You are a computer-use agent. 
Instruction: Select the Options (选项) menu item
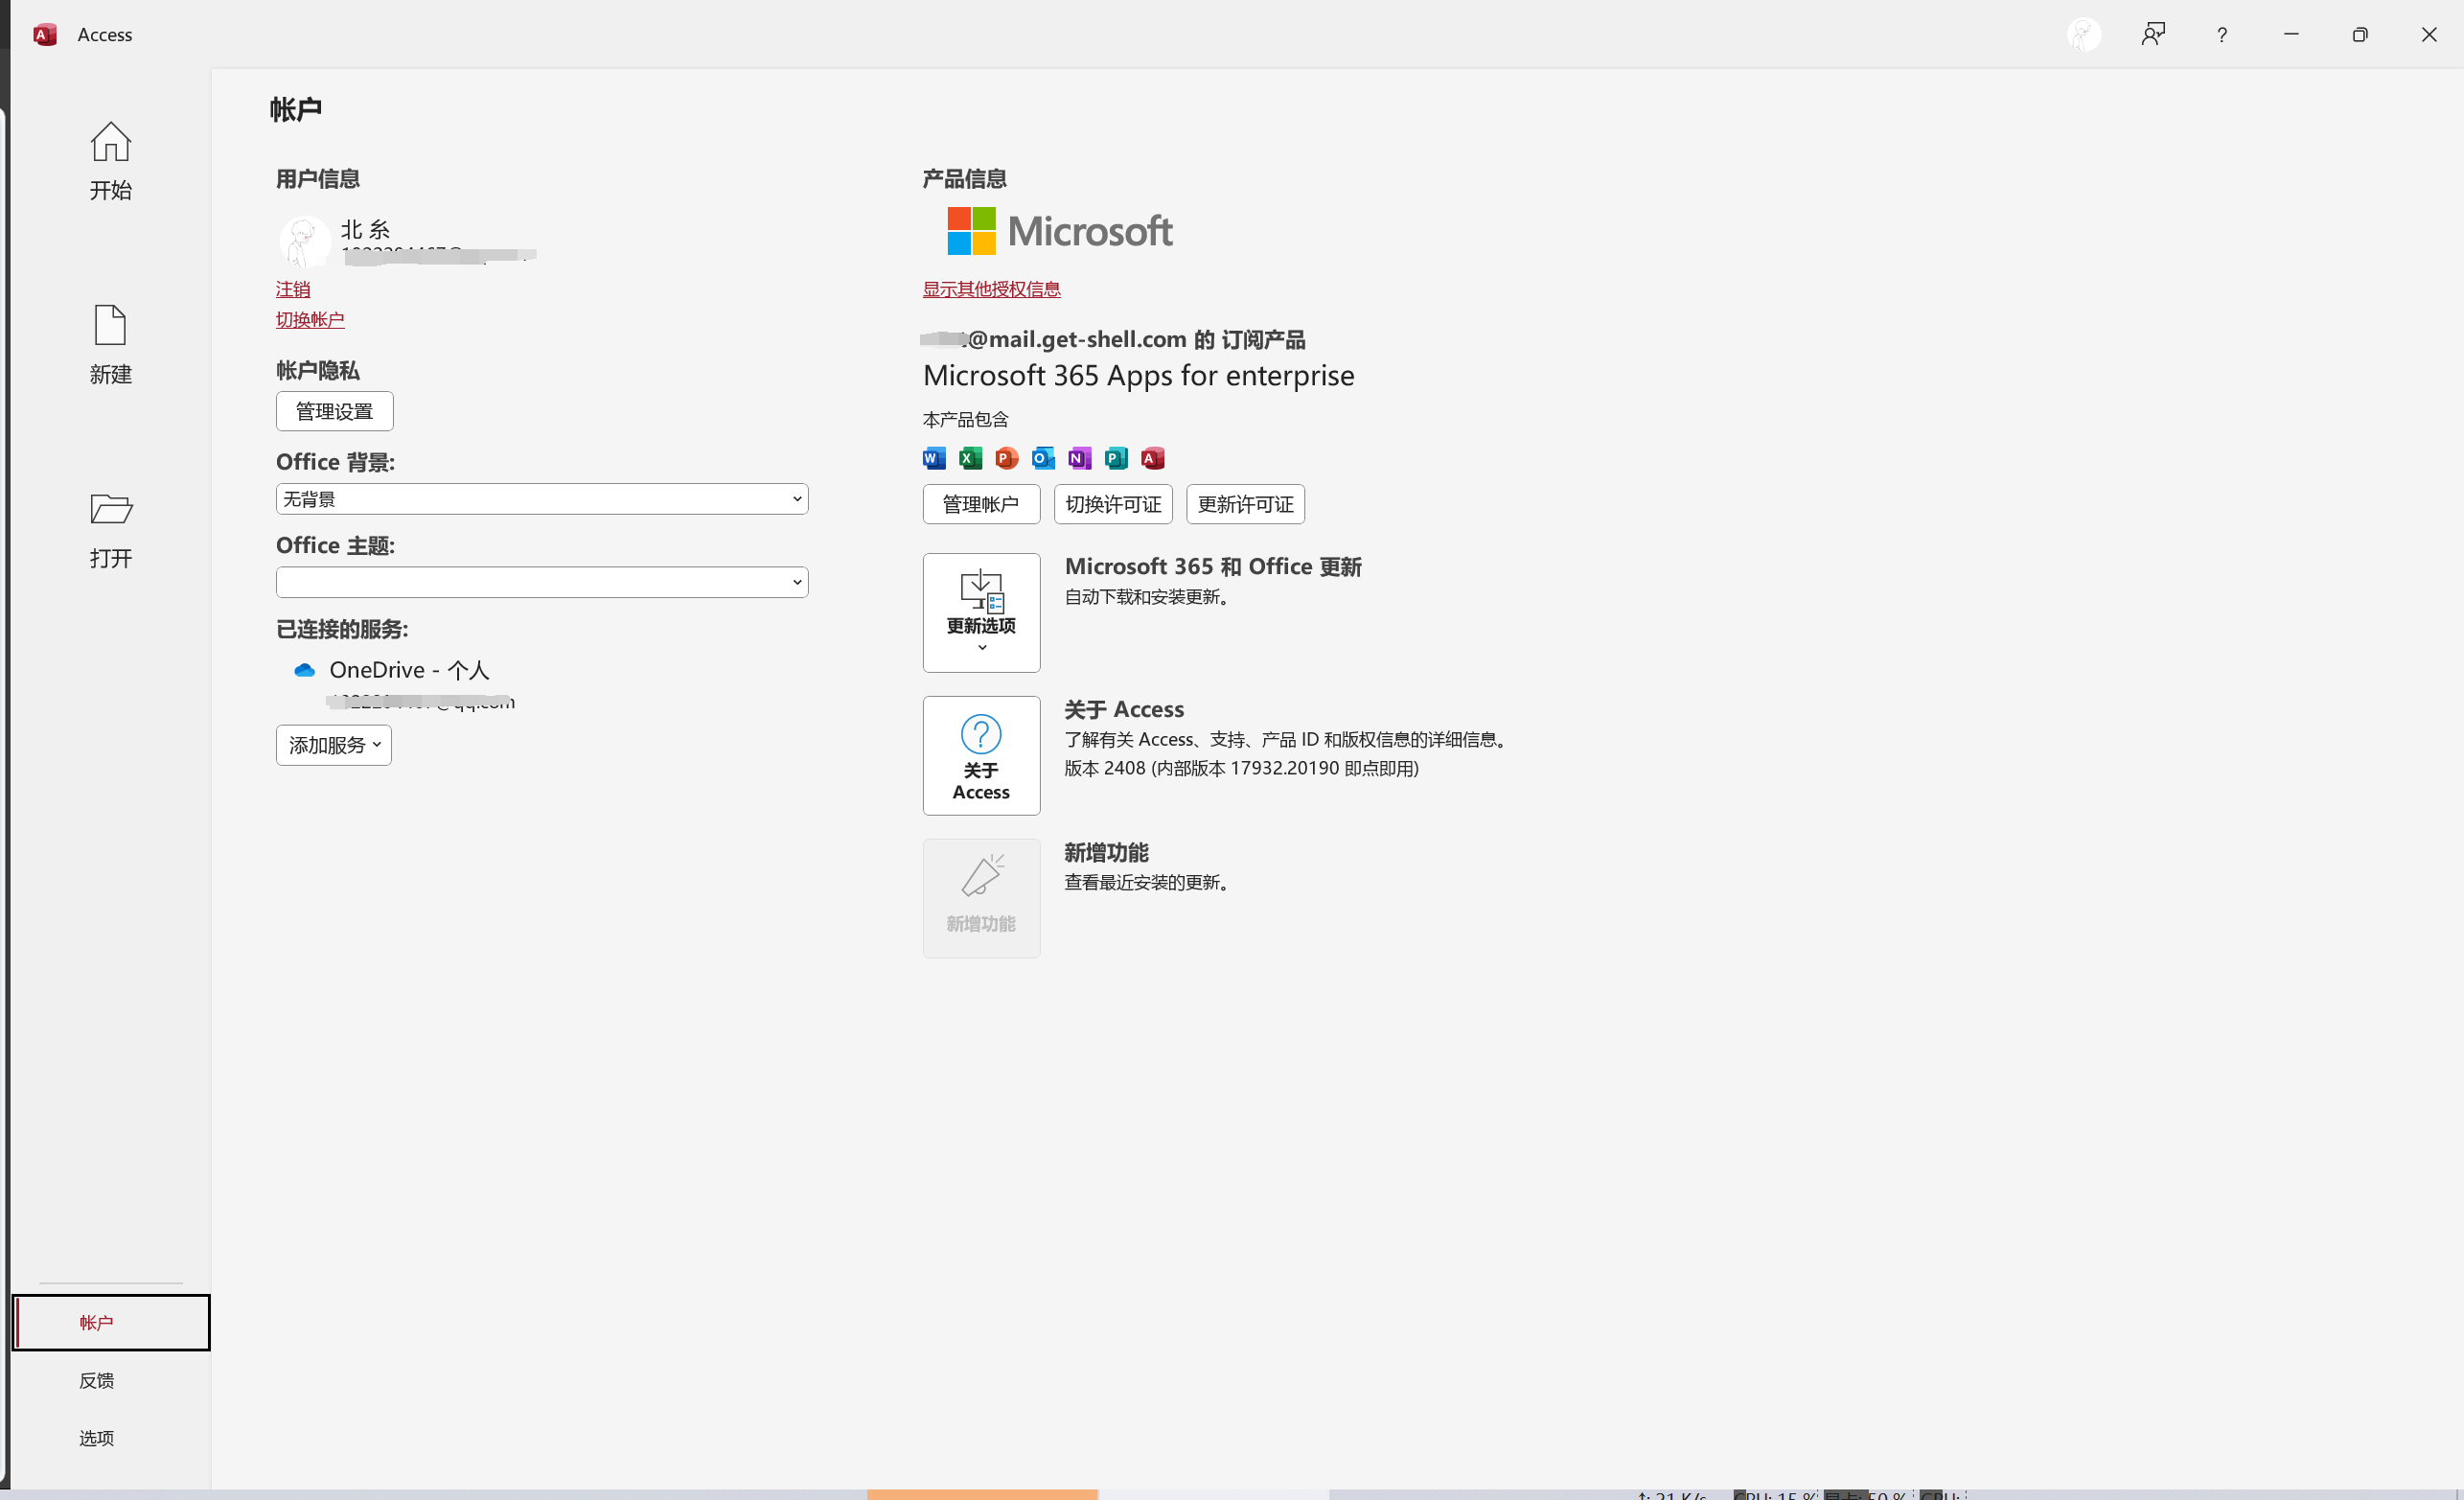[x=97, y=1437]
